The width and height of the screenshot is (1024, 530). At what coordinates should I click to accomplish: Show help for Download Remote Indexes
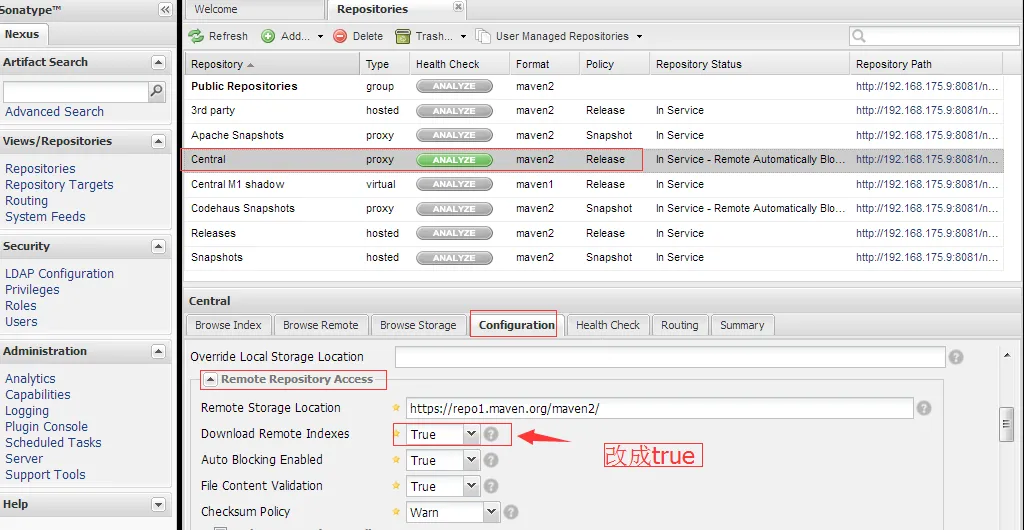(x=491, y=434)
